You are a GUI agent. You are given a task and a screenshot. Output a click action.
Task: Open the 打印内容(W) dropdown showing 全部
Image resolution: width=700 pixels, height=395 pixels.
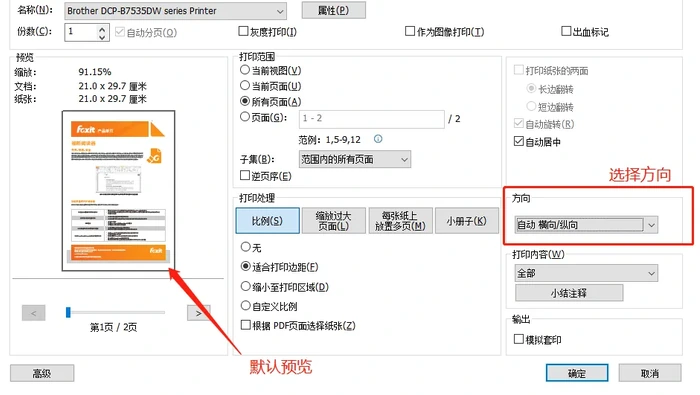[x=586, y=273]
